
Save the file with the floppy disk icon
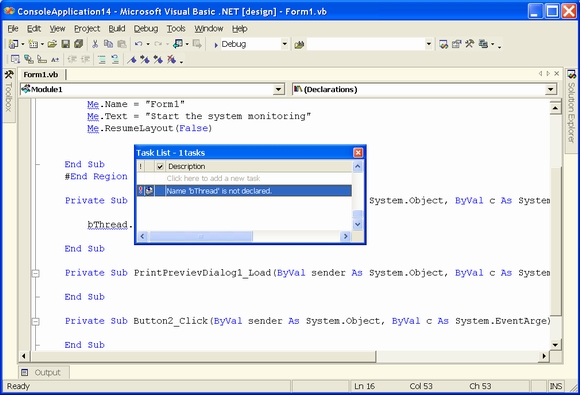coord(65,44)
